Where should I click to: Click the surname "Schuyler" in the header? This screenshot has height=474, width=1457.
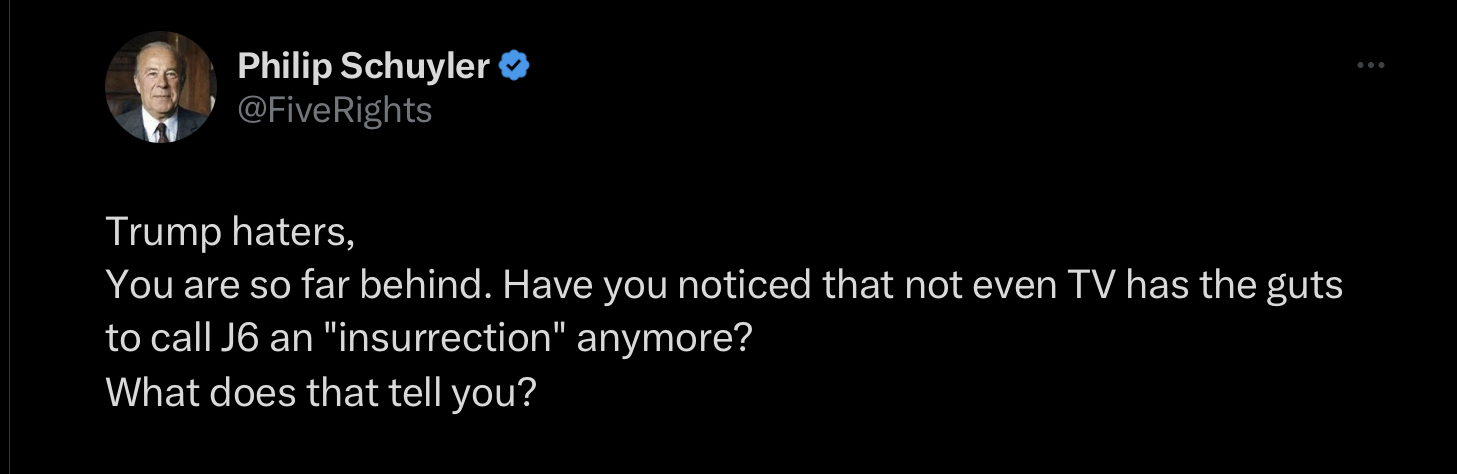[x=414, y=67]
